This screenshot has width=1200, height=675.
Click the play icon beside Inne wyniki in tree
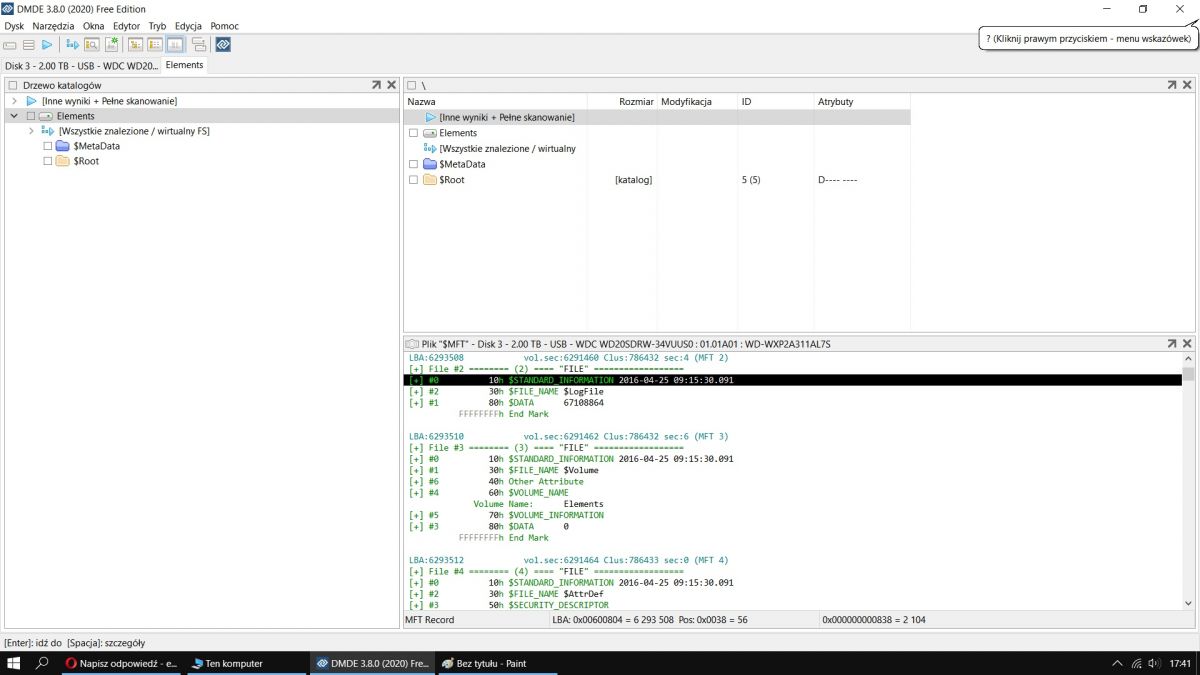(x=31, y=101)
